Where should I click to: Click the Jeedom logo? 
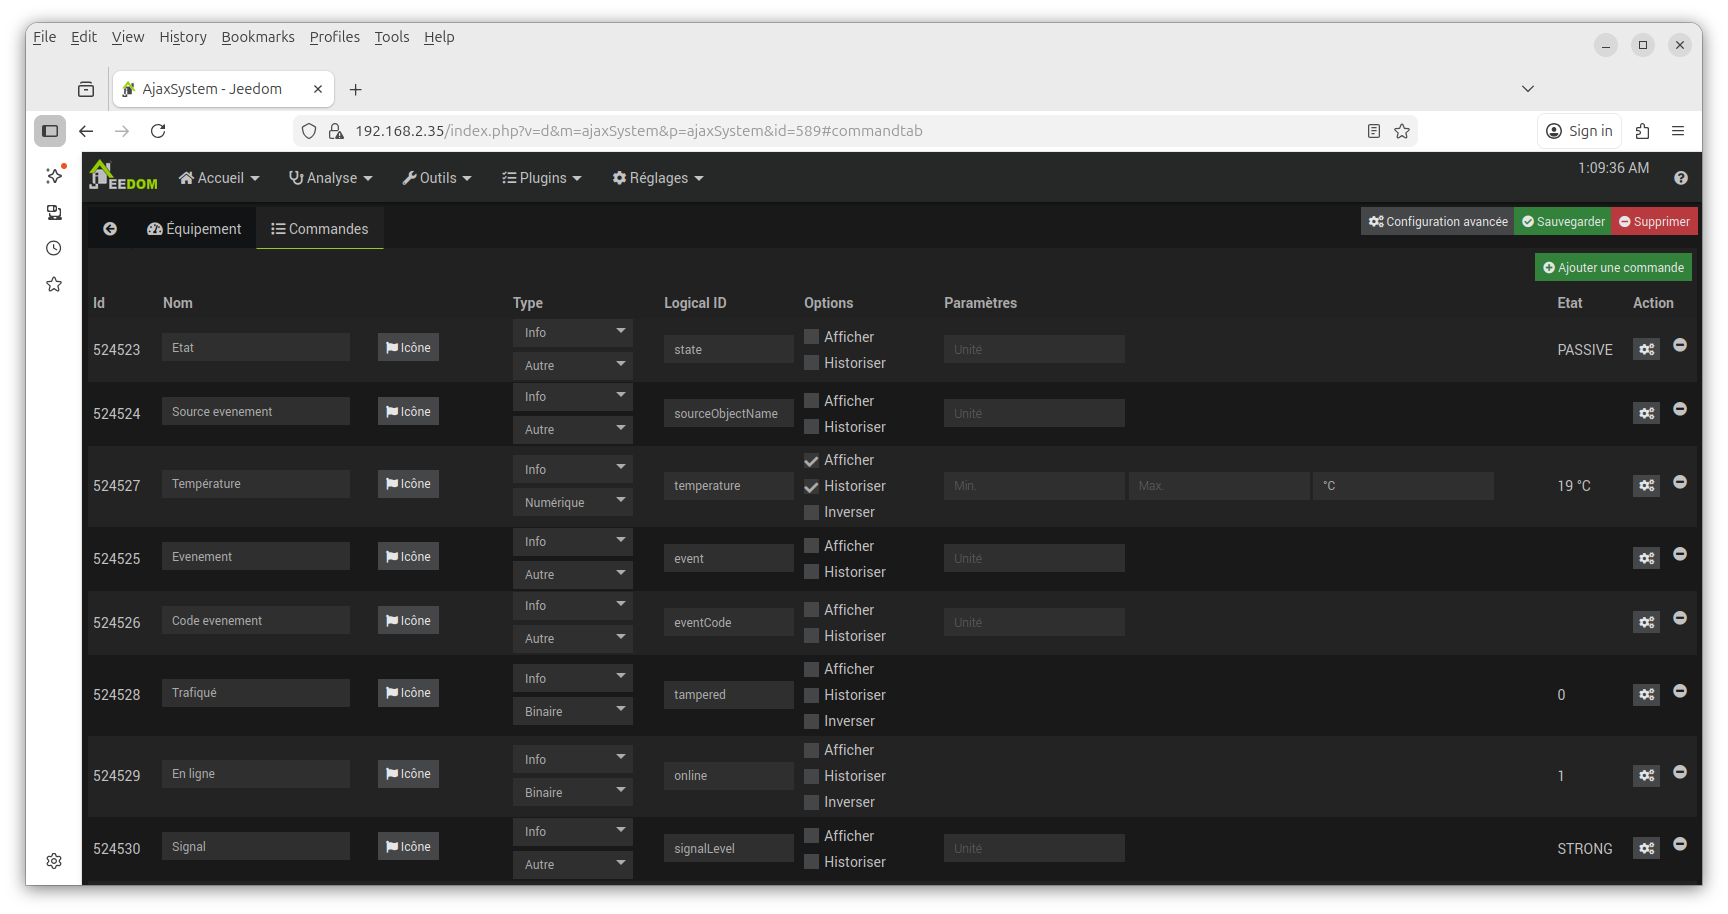(x=123, y=177)
